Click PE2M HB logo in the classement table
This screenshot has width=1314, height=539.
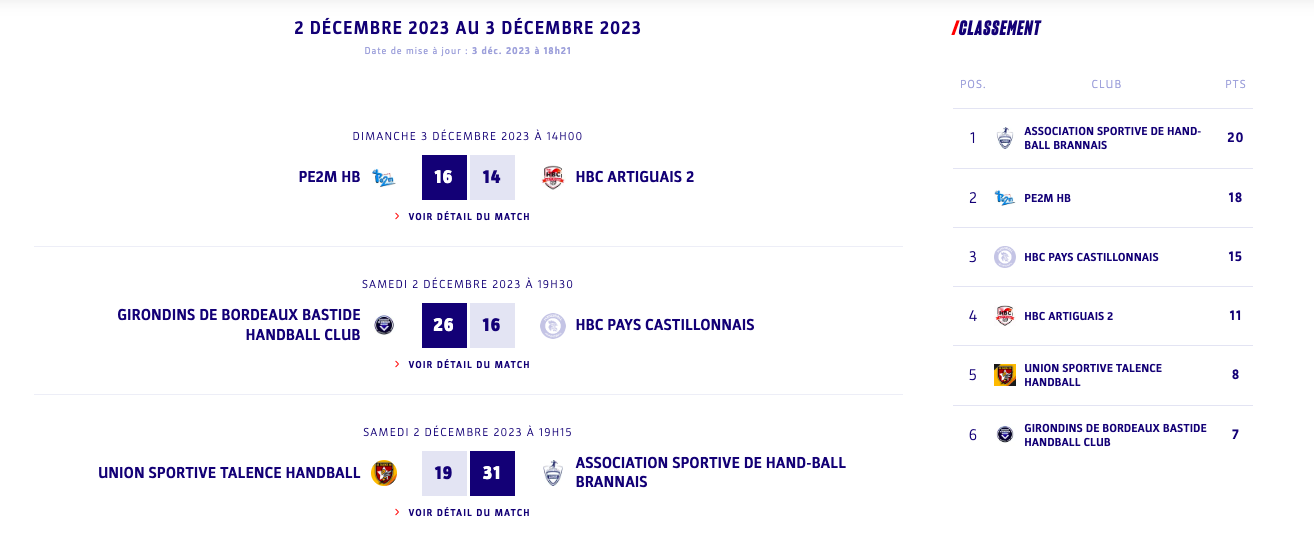(x=1005, y=198)
